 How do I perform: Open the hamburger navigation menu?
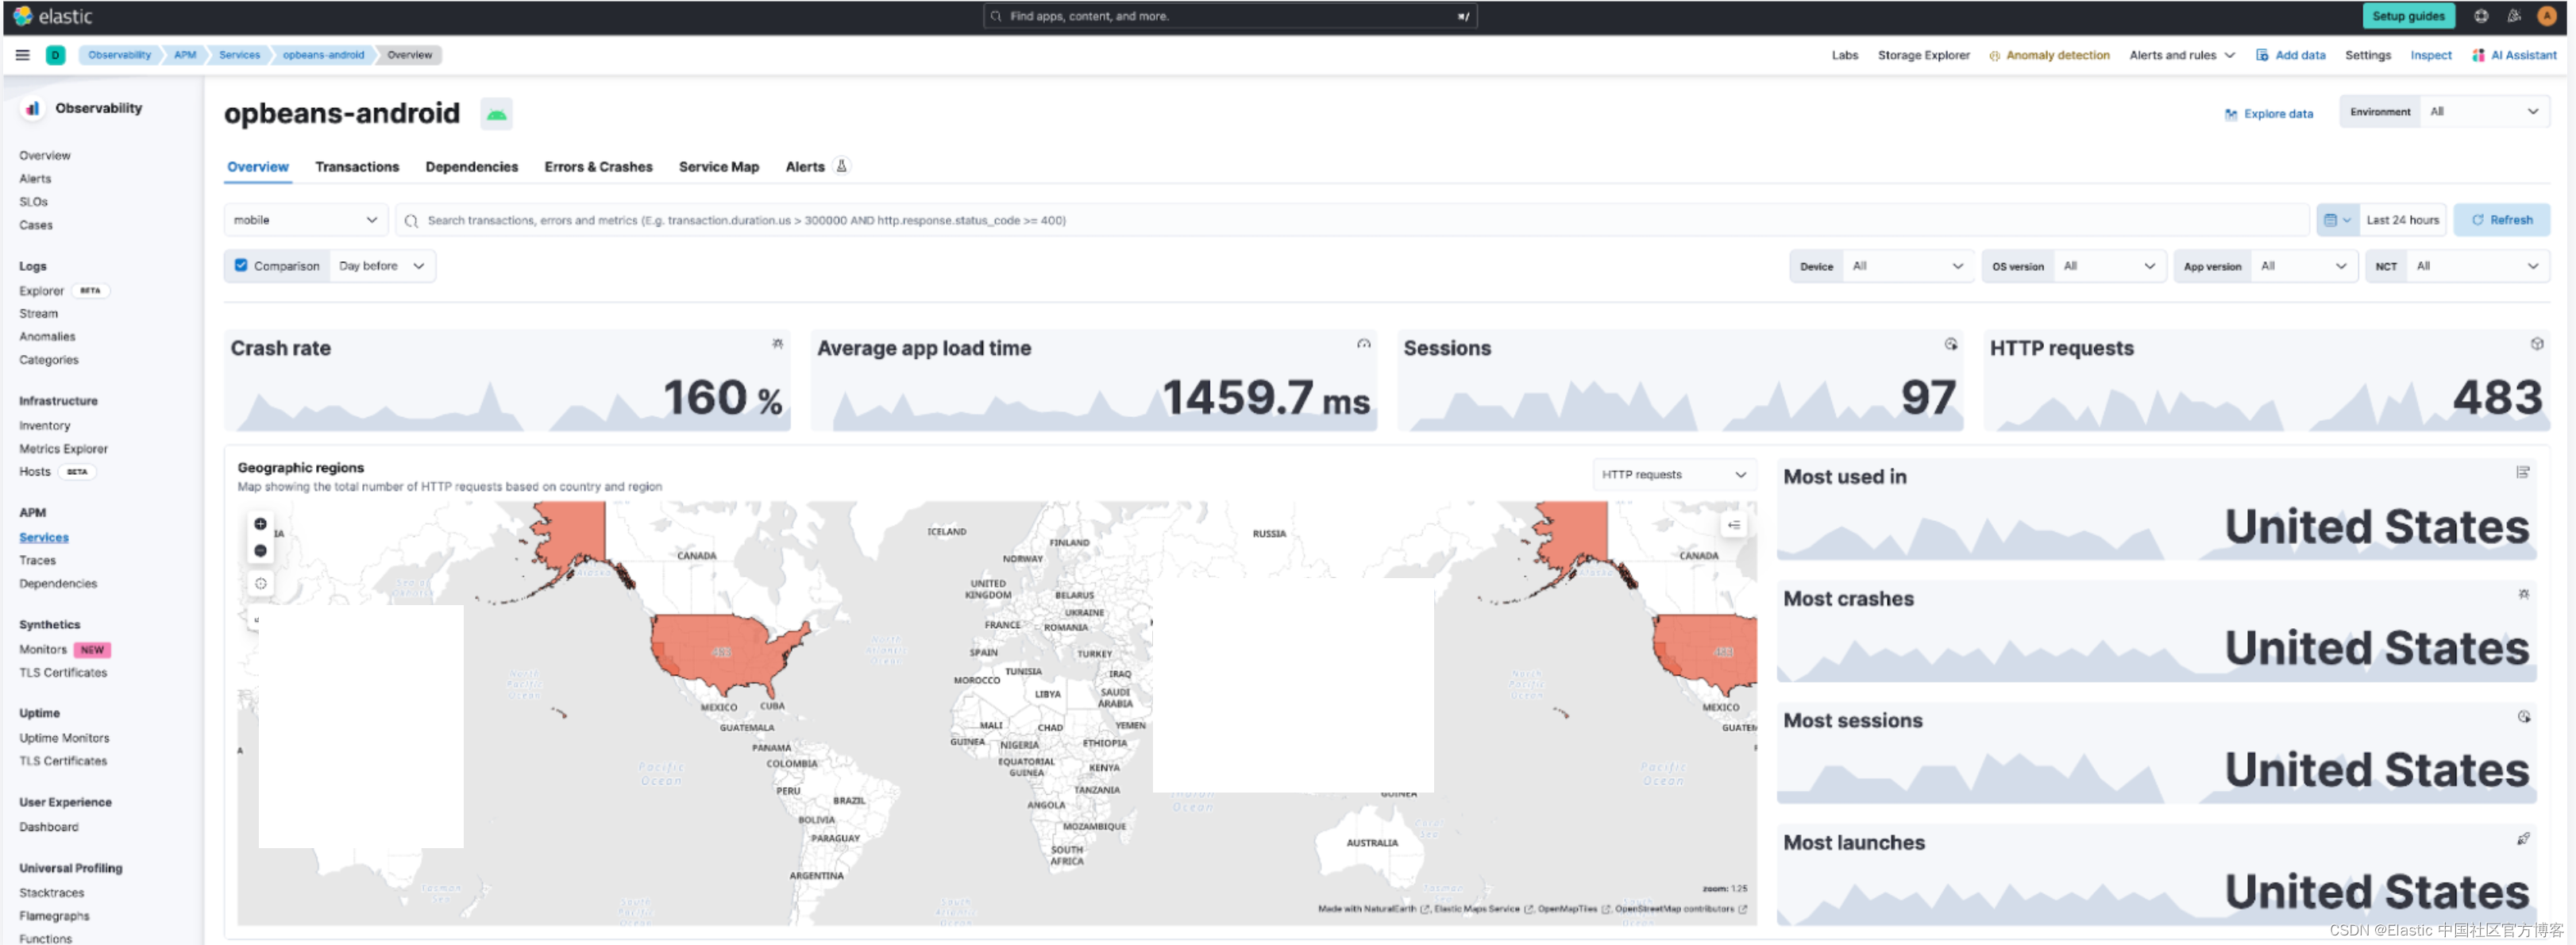click(22, 55)
